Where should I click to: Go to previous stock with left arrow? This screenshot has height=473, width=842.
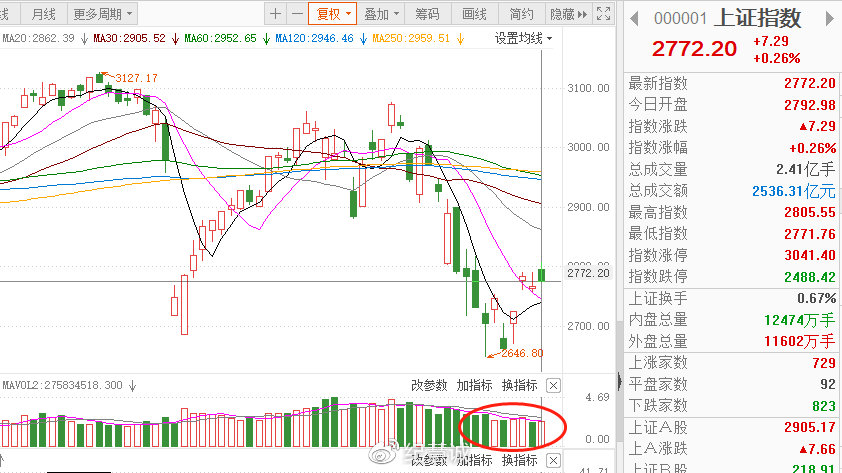pos(634,19)
